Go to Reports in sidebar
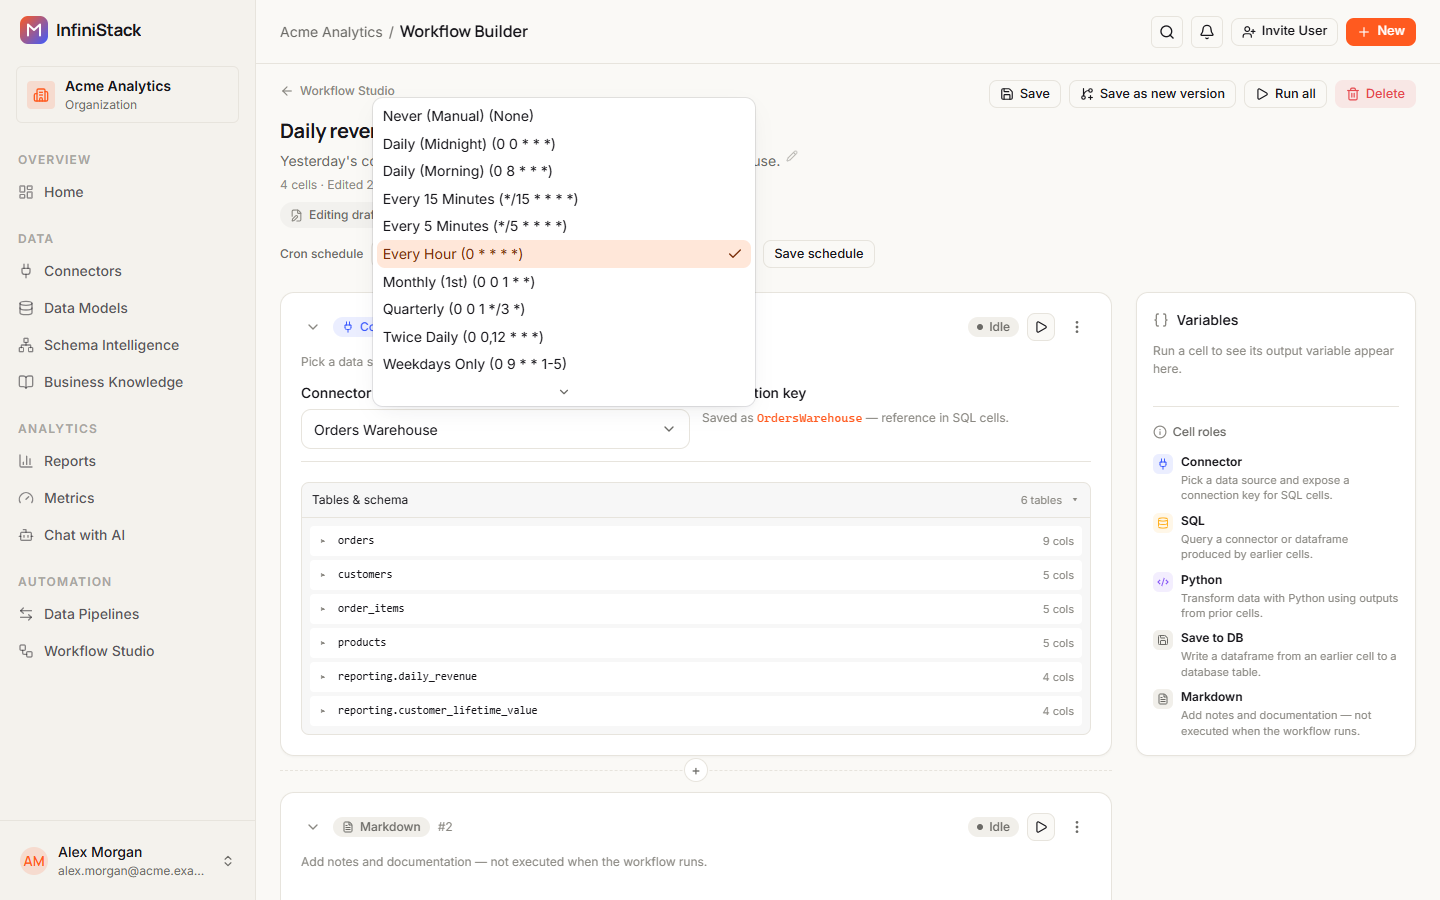1440x900 pixels. [x=128, y=461]
